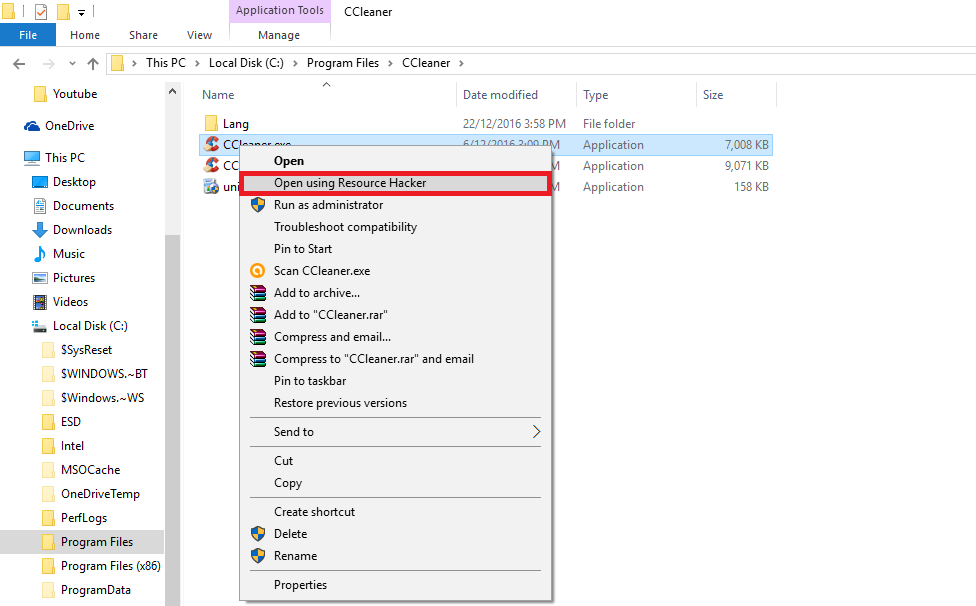Image resolution: width=976 pixels, height=606 pixels.
Task: Click shield icon beside Run as administrator
Action: pyautogui.click(x=258, y=205)
